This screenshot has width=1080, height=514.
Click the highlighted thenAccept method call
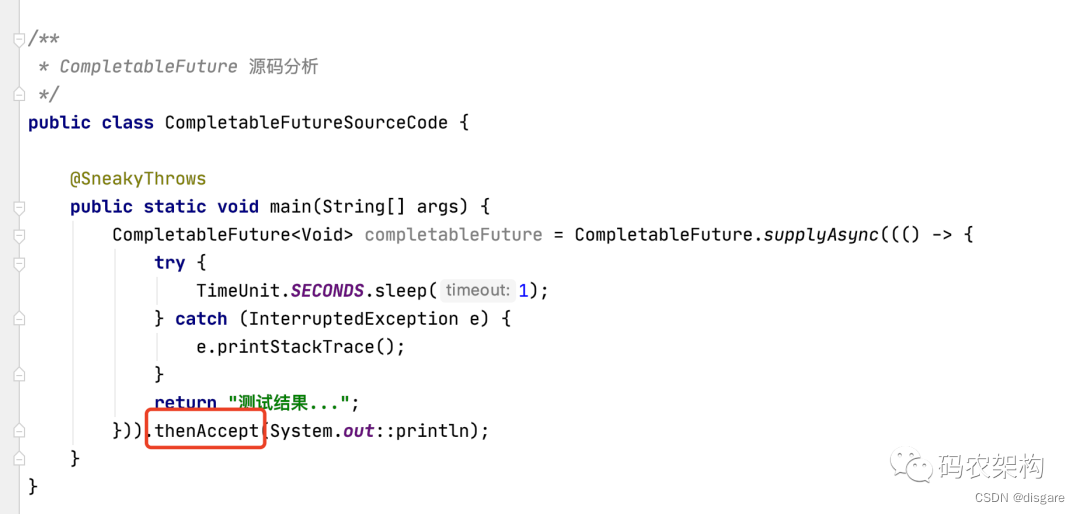[x=207, y=431]
